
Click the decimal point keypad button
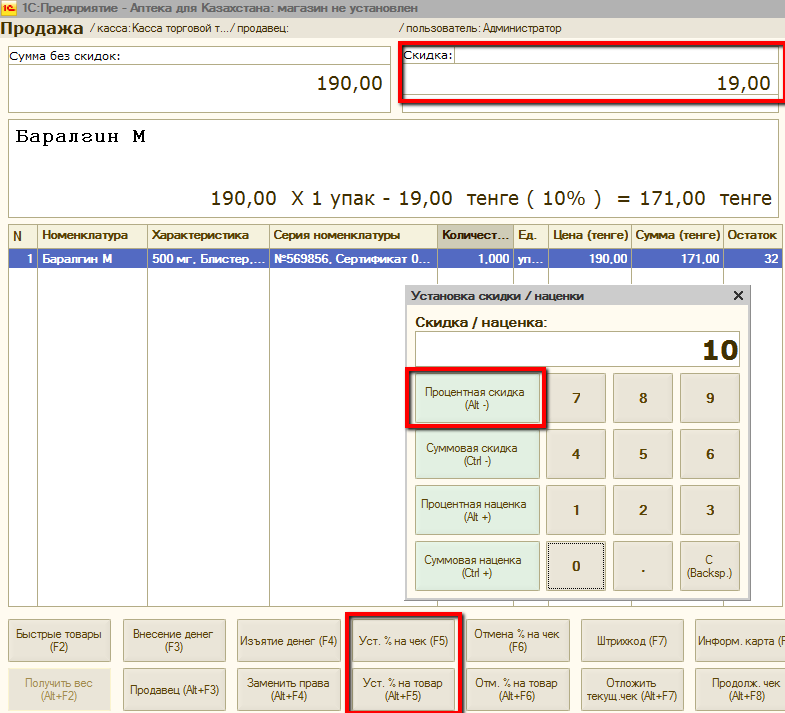642,566
